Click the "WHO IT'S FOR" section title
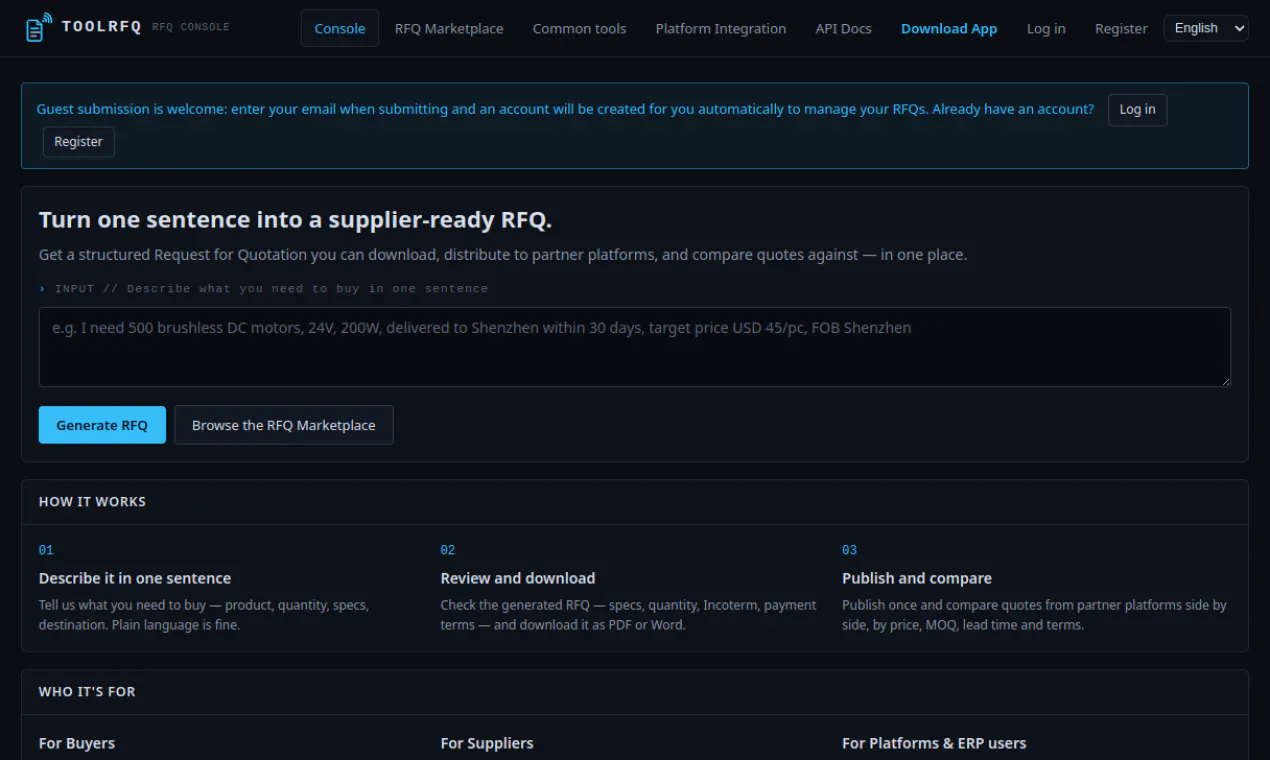 [x=87, y=692]
